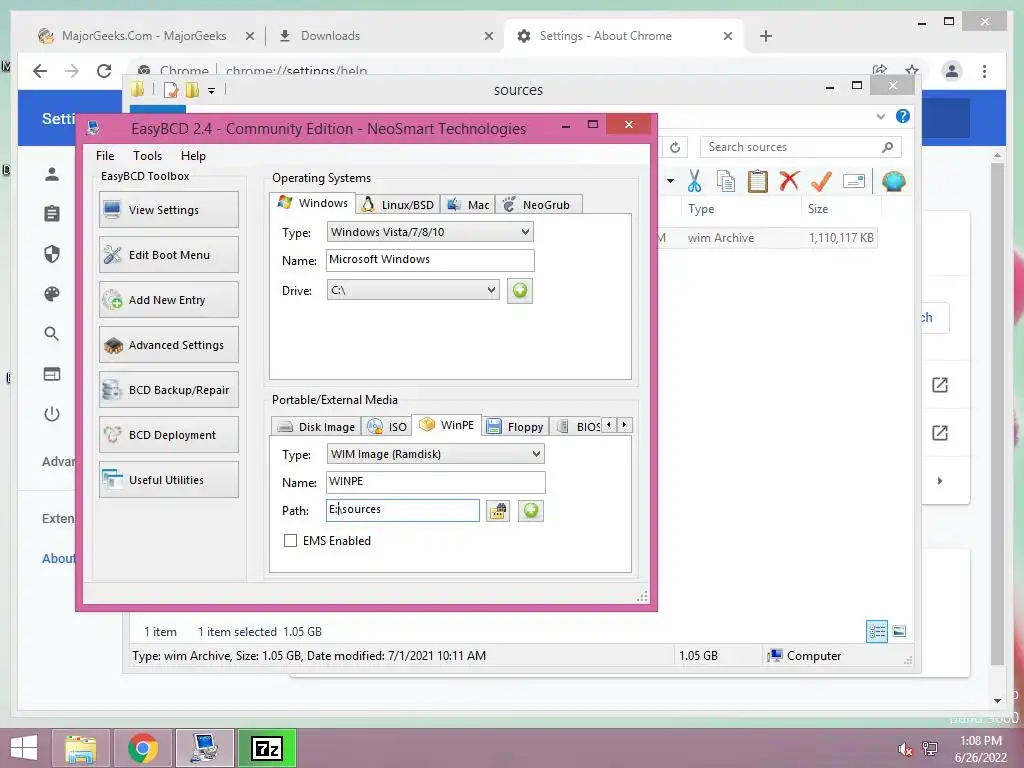The image size is (1024, 768).
Task: Switch to Downloads Chrome tab
Action: 385,36
